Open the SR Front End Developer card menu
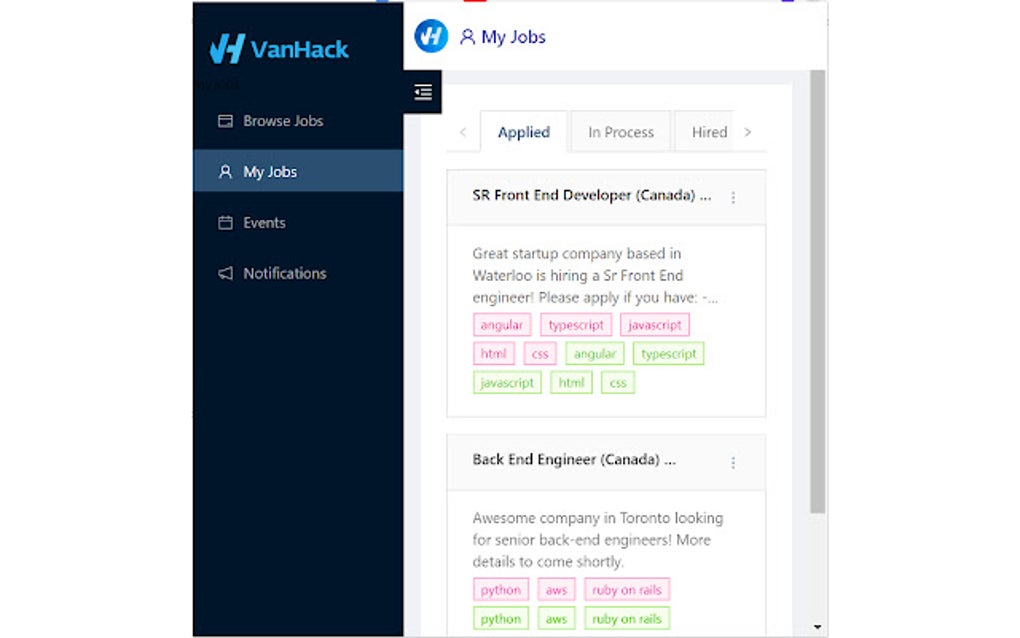 [734, 197]
